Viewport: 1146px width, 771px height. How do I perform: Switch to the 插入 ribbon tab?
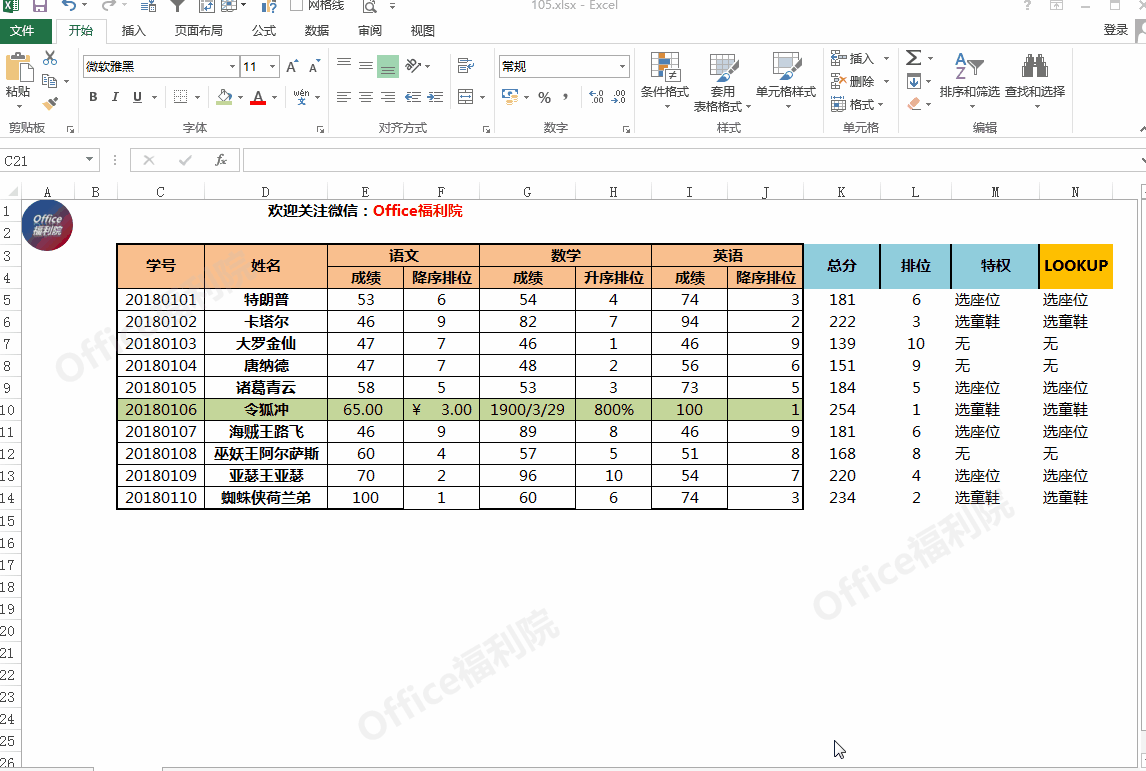point(134,31)
